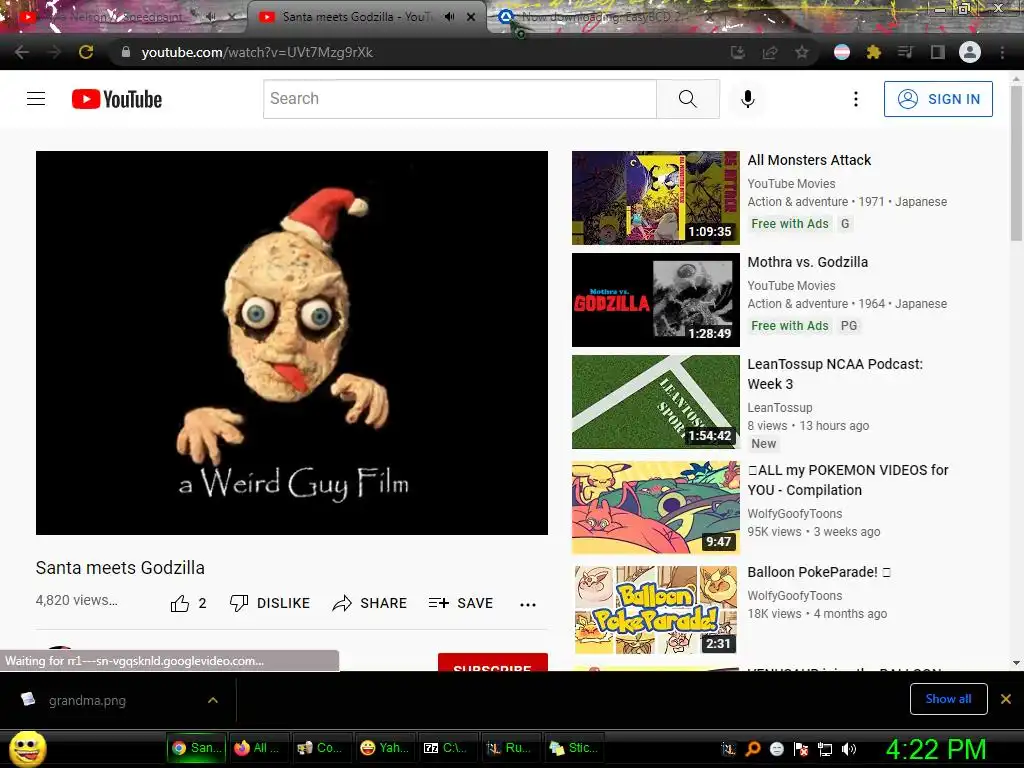Screen dimensions: 1024x768
Task: Click the video player area
Action: tap(292, 343)
